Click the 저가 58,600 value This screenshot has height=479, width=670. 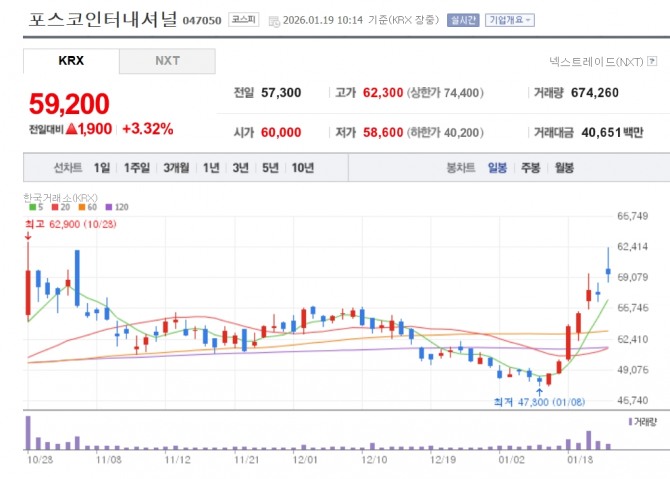(383, 132)
